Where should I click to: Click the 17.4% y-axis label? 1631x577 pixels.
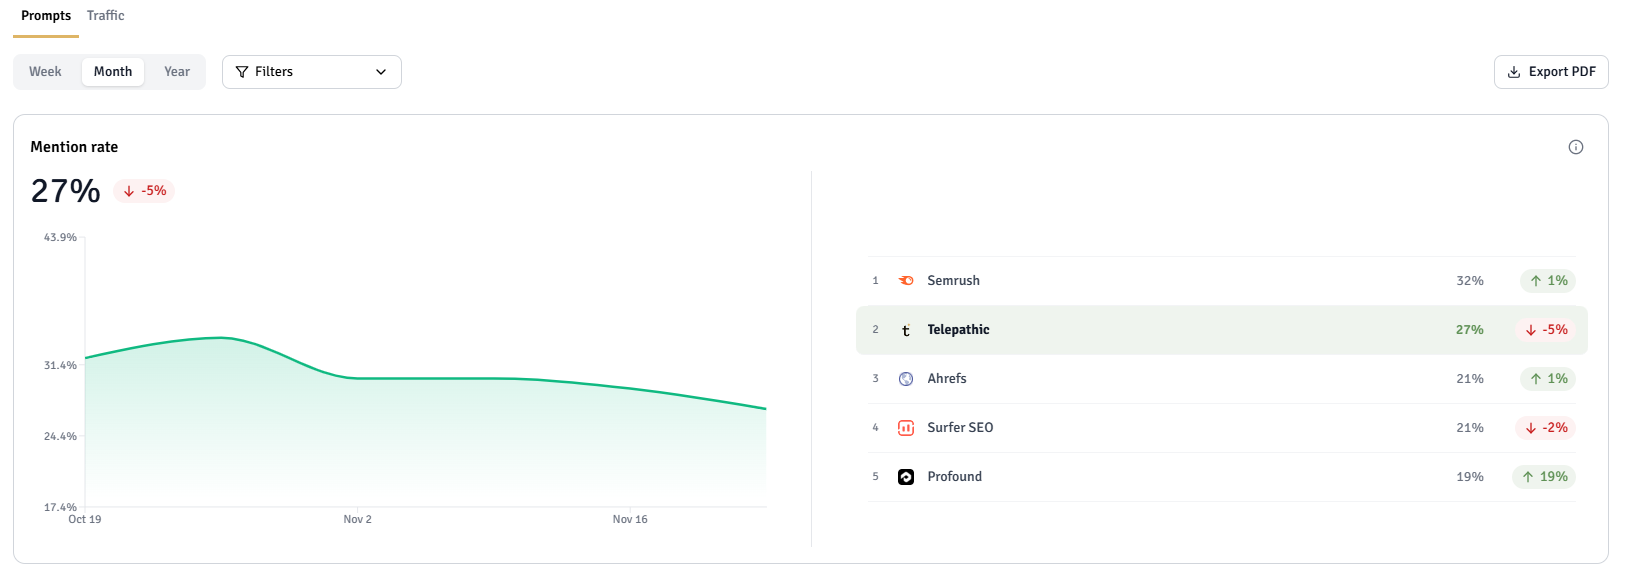click(60, 507)
